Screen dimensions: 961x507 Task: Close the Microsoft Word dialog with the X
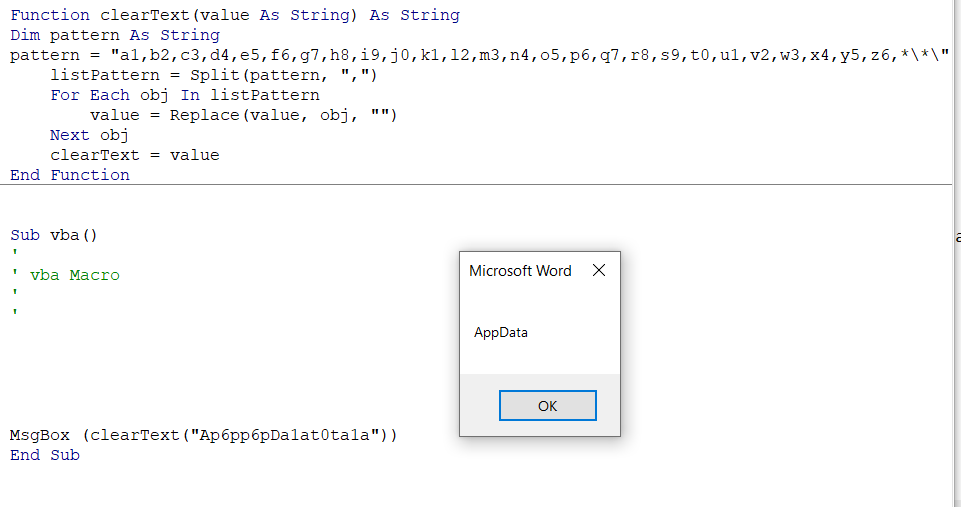[599, 271]
